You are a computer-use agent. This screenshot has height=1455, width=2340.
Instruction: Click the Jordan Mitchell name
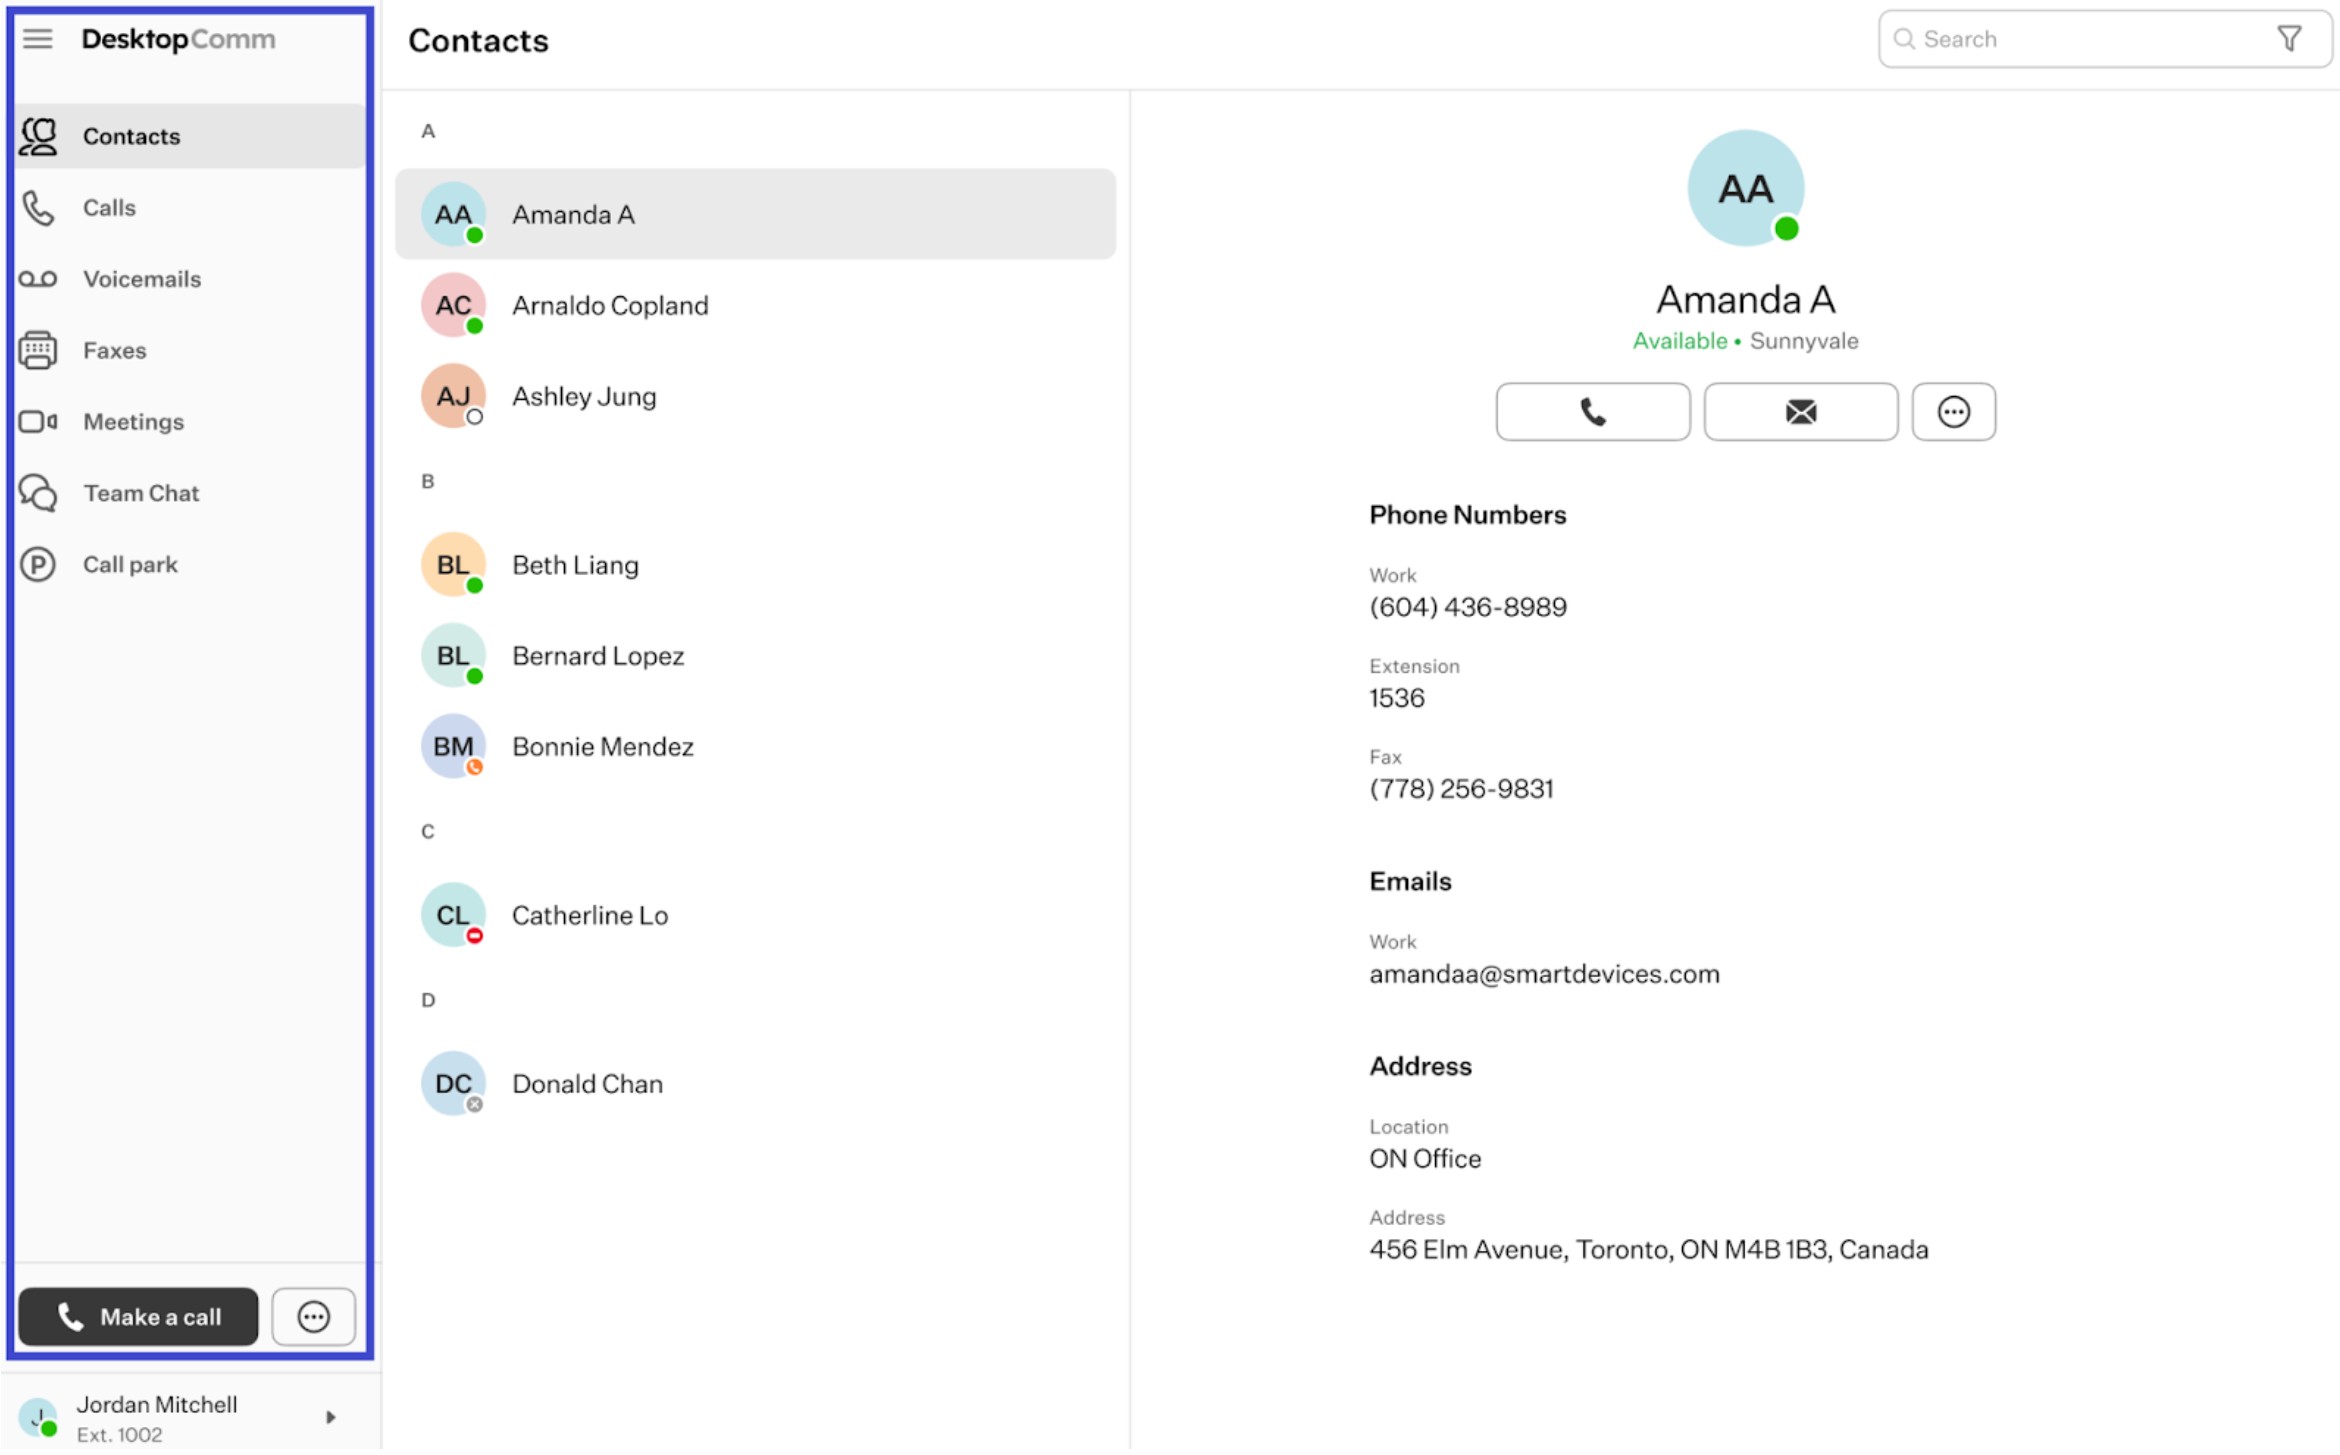point(157,1406)
